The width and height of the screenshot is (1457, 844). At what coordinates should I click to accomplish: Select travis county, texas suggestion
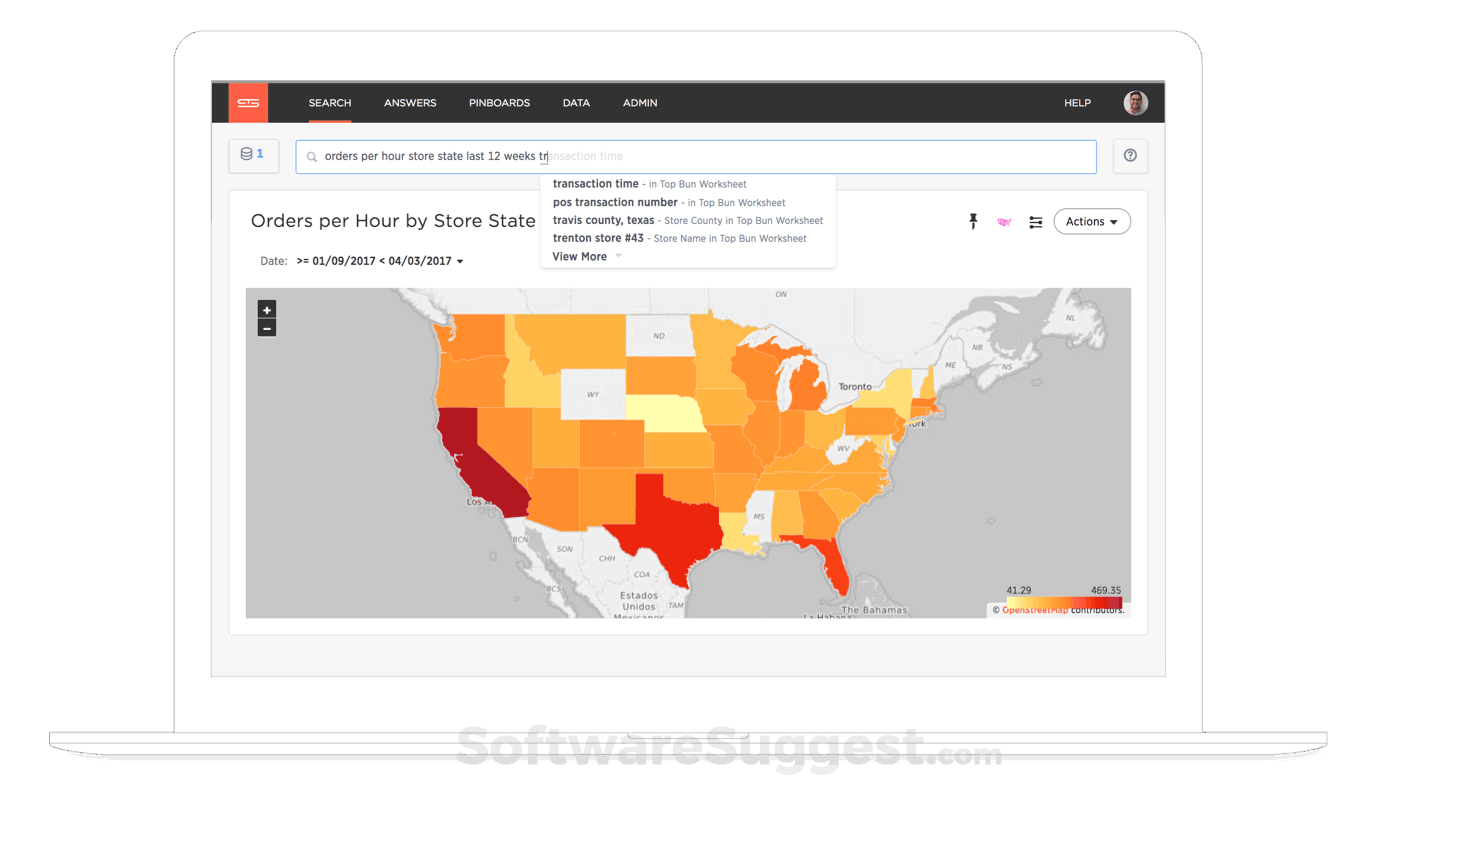pyautogui.click(x=601, y=220)
